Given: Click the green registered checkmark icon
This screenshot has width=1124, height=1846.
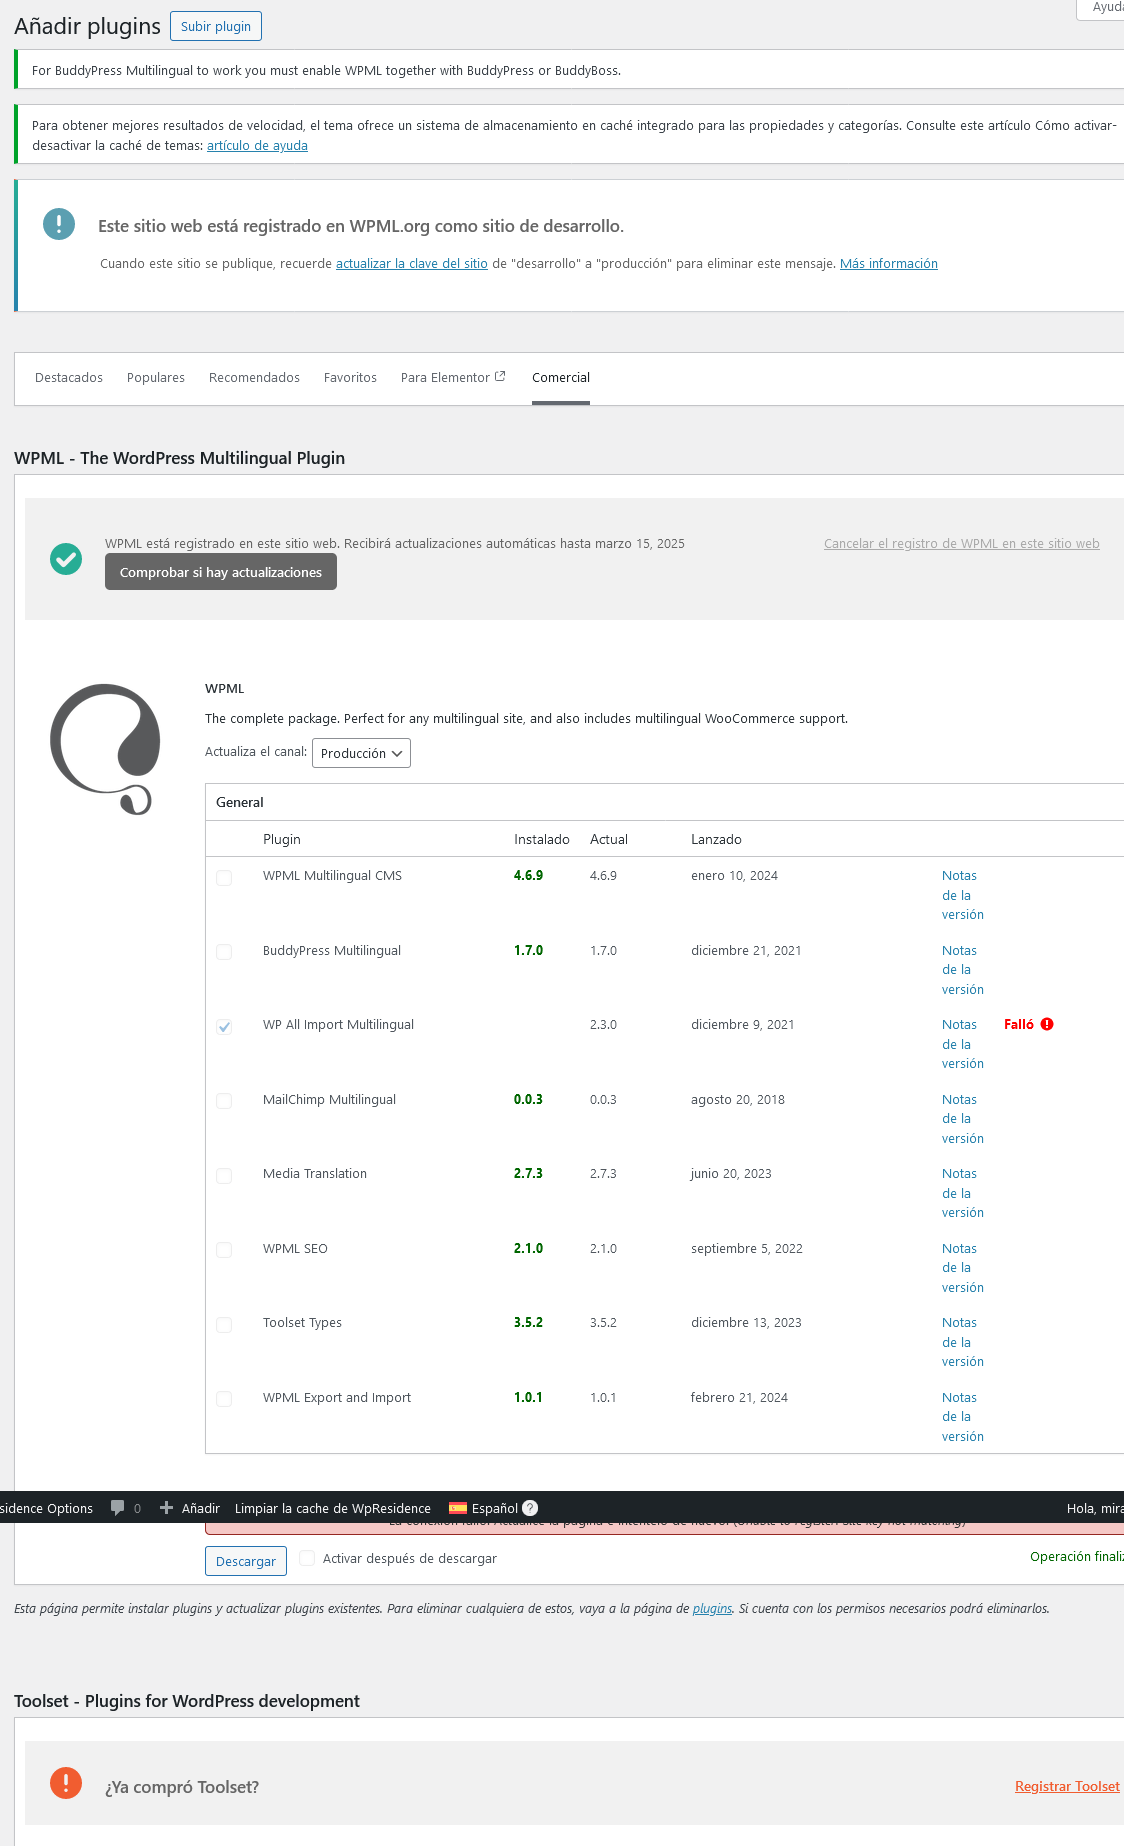Looking at the screenshot, I should point(66,559).
